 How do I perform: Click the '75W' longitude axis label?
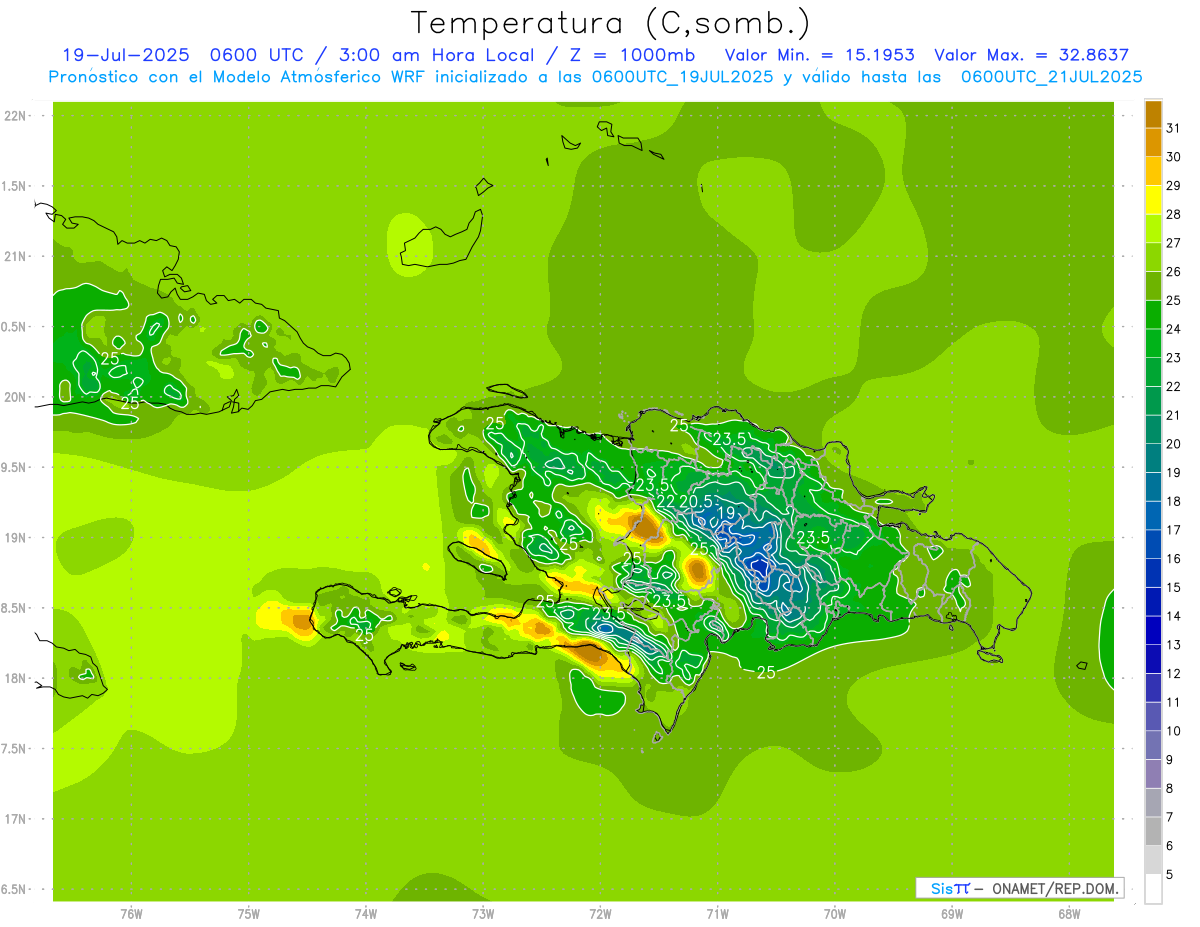pyautogui.click(x=248, y=914)
